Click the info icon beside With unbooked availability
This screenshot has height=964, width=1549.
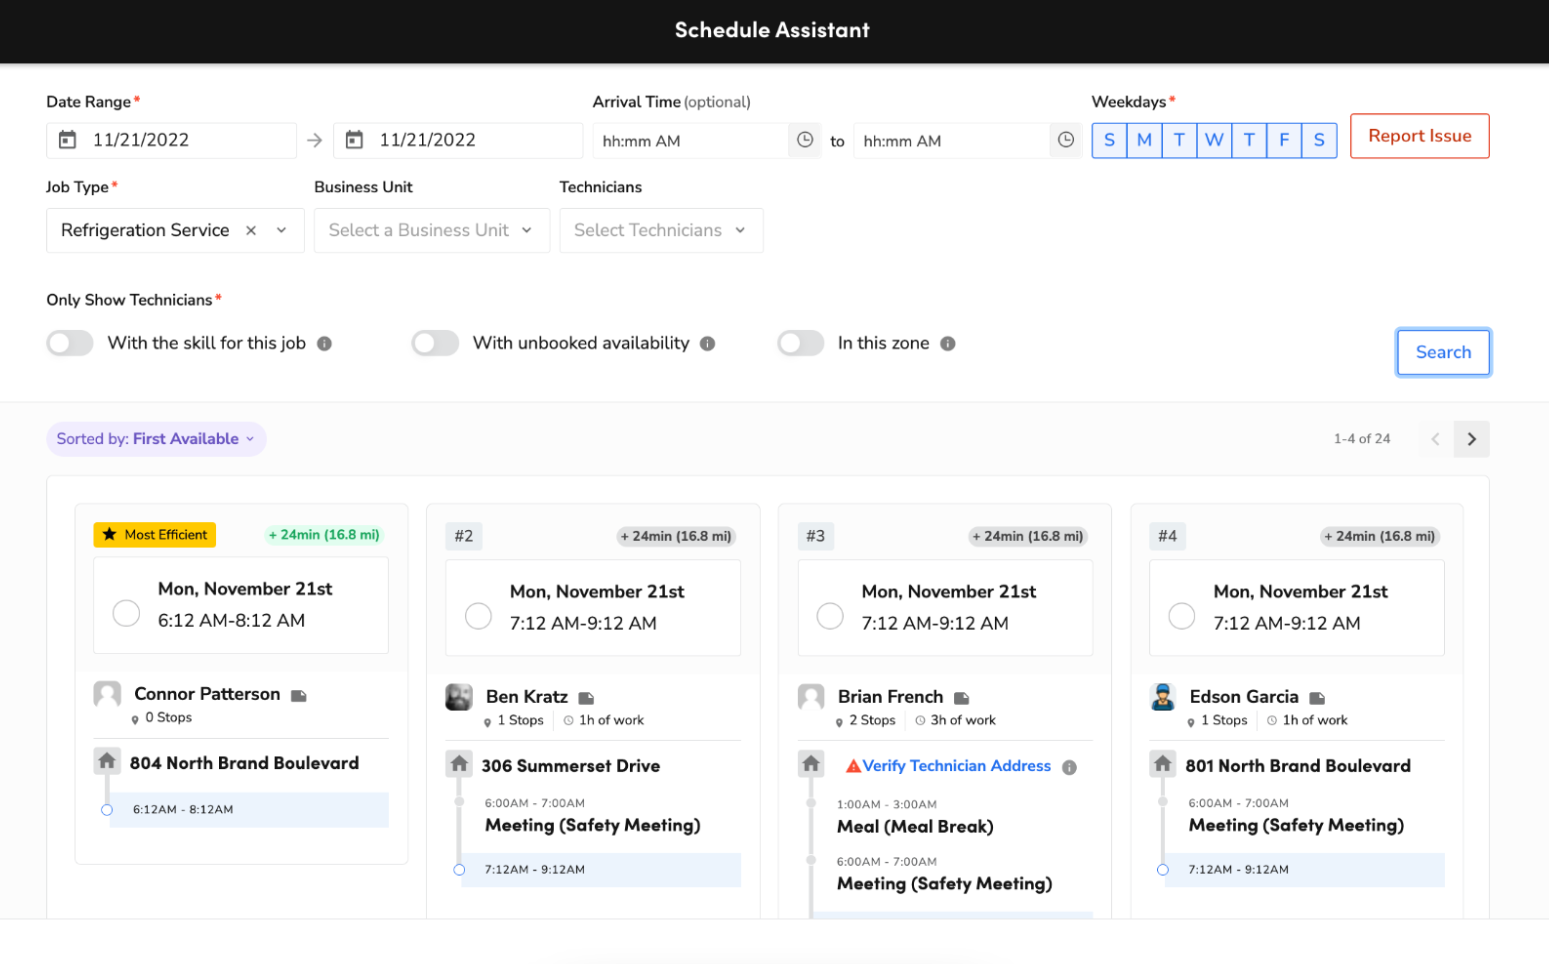point(709,343)
